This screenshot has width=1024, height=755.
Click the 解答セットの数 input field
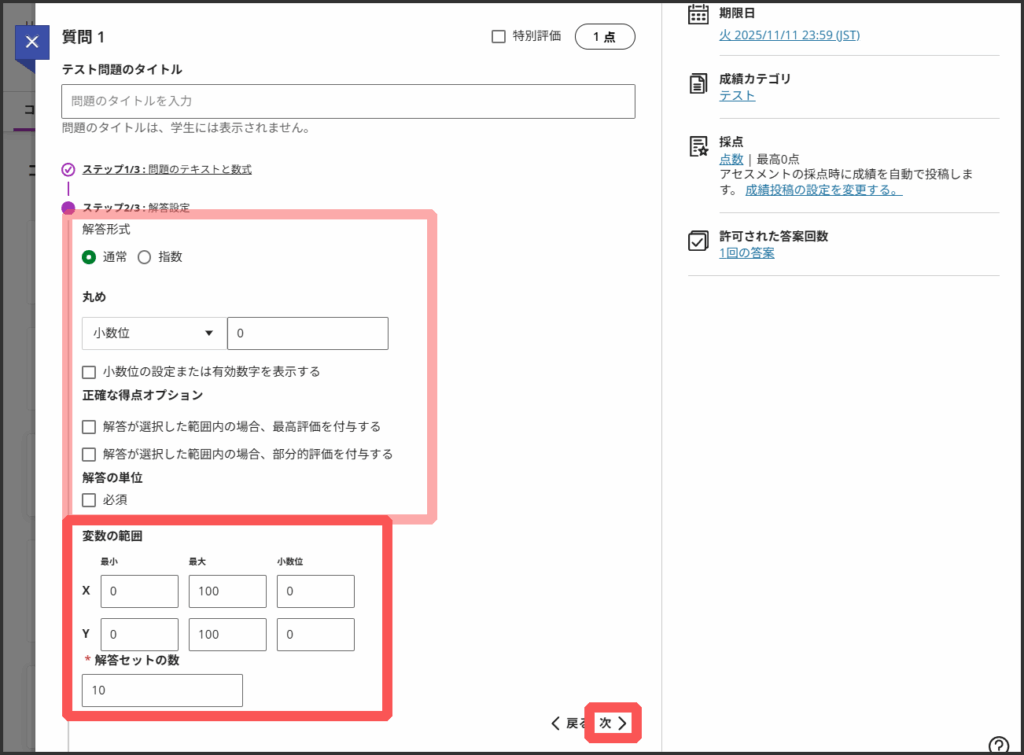[x=162, y=691]
